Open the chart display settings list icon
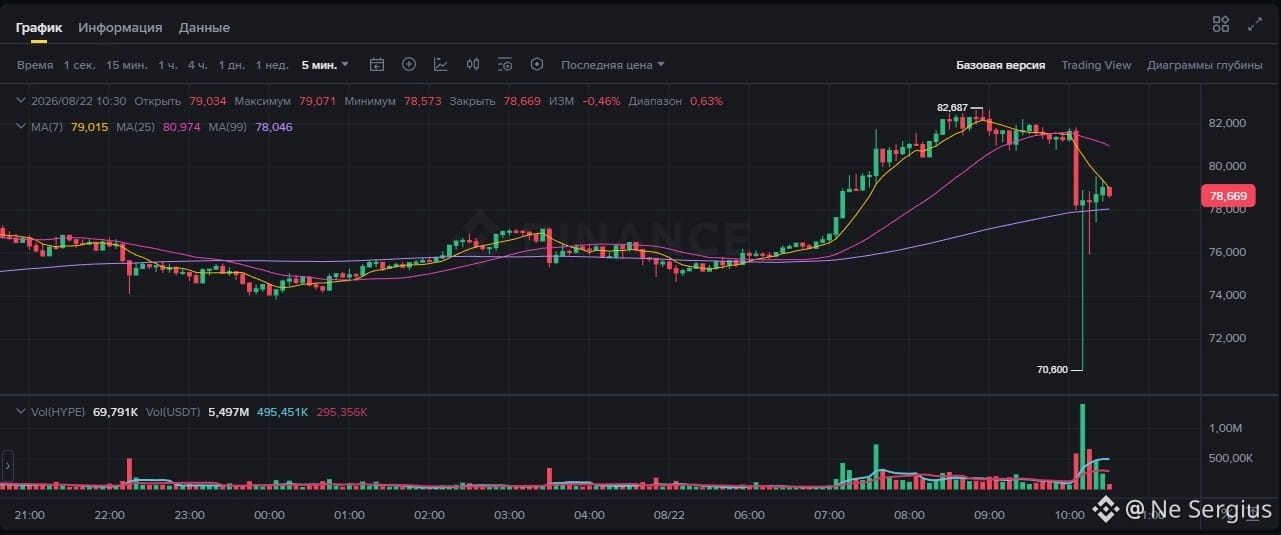 (x=505, y=65)
